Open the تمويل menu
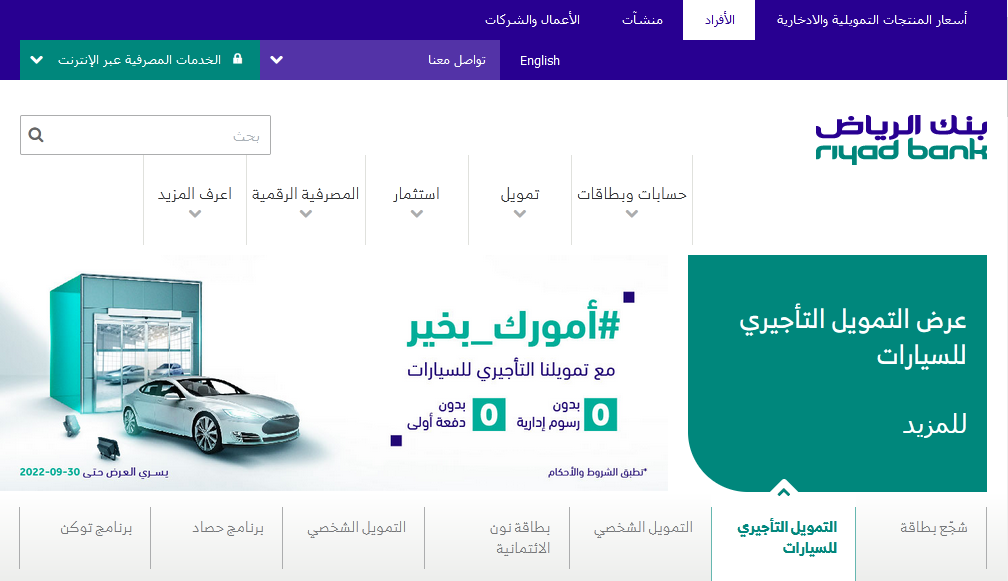 coord(520,194)
